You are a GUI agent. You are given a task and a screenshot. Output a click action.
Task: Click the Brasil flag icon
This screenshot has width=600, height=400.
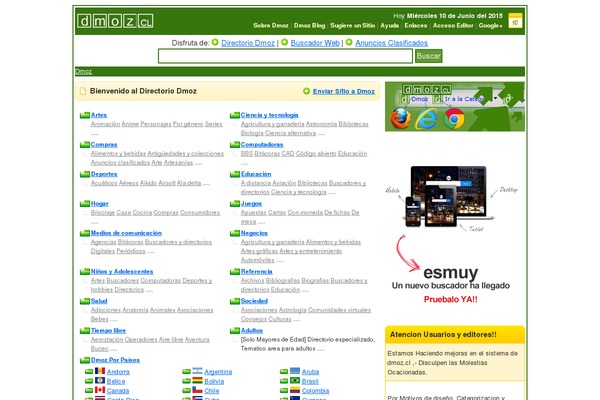point(295,380)
